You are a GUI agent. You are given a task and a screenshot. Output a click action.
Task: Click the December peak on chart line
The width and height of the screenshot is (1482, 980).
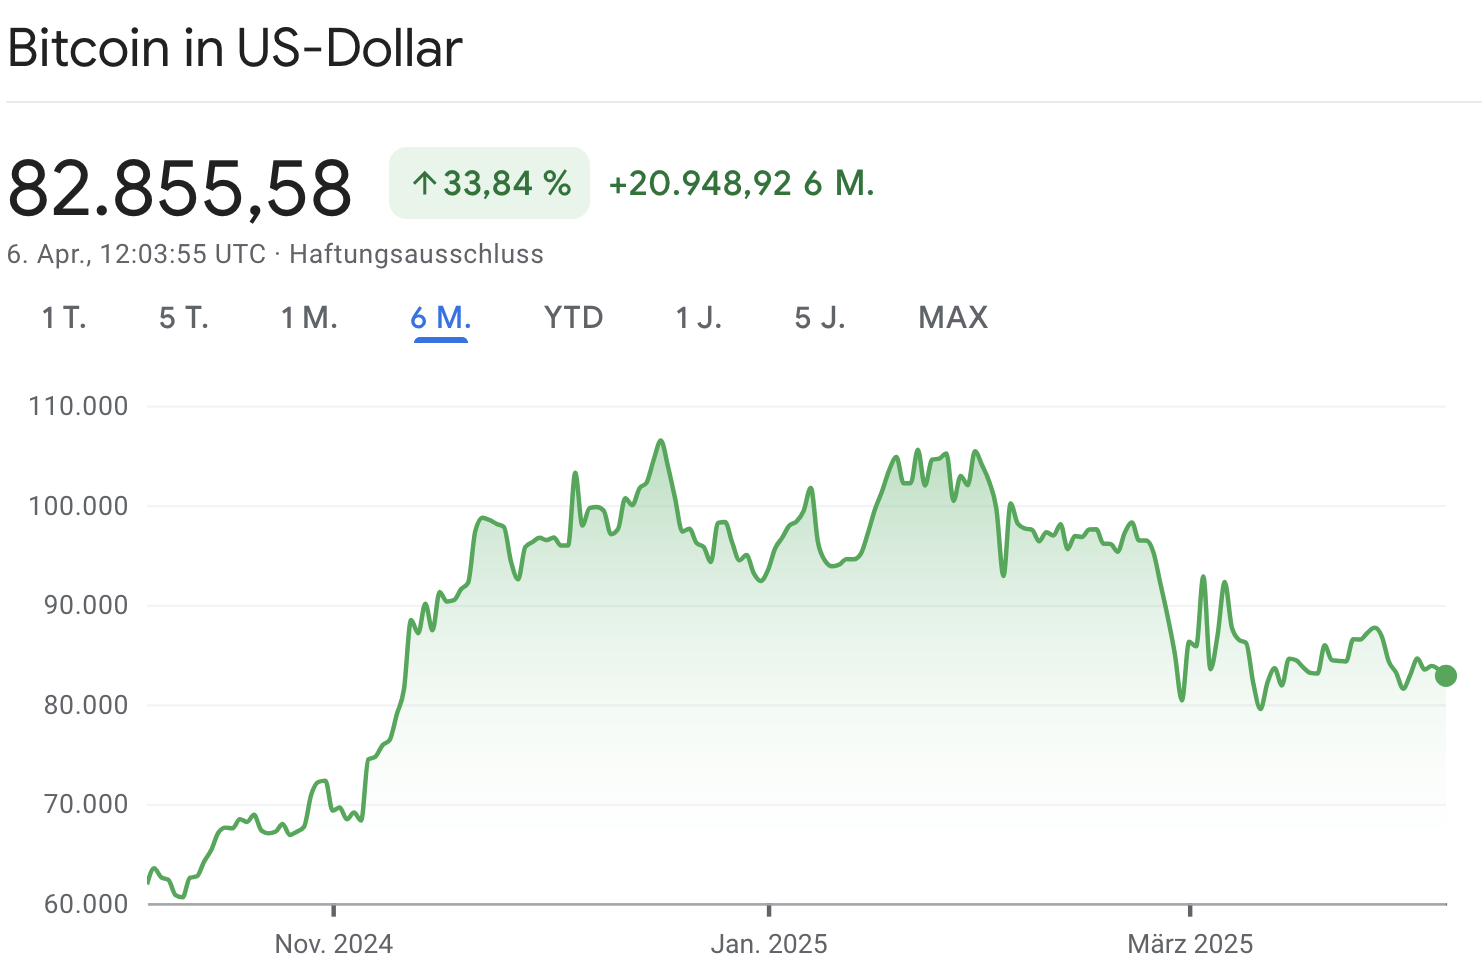click(x=661, y=441)
